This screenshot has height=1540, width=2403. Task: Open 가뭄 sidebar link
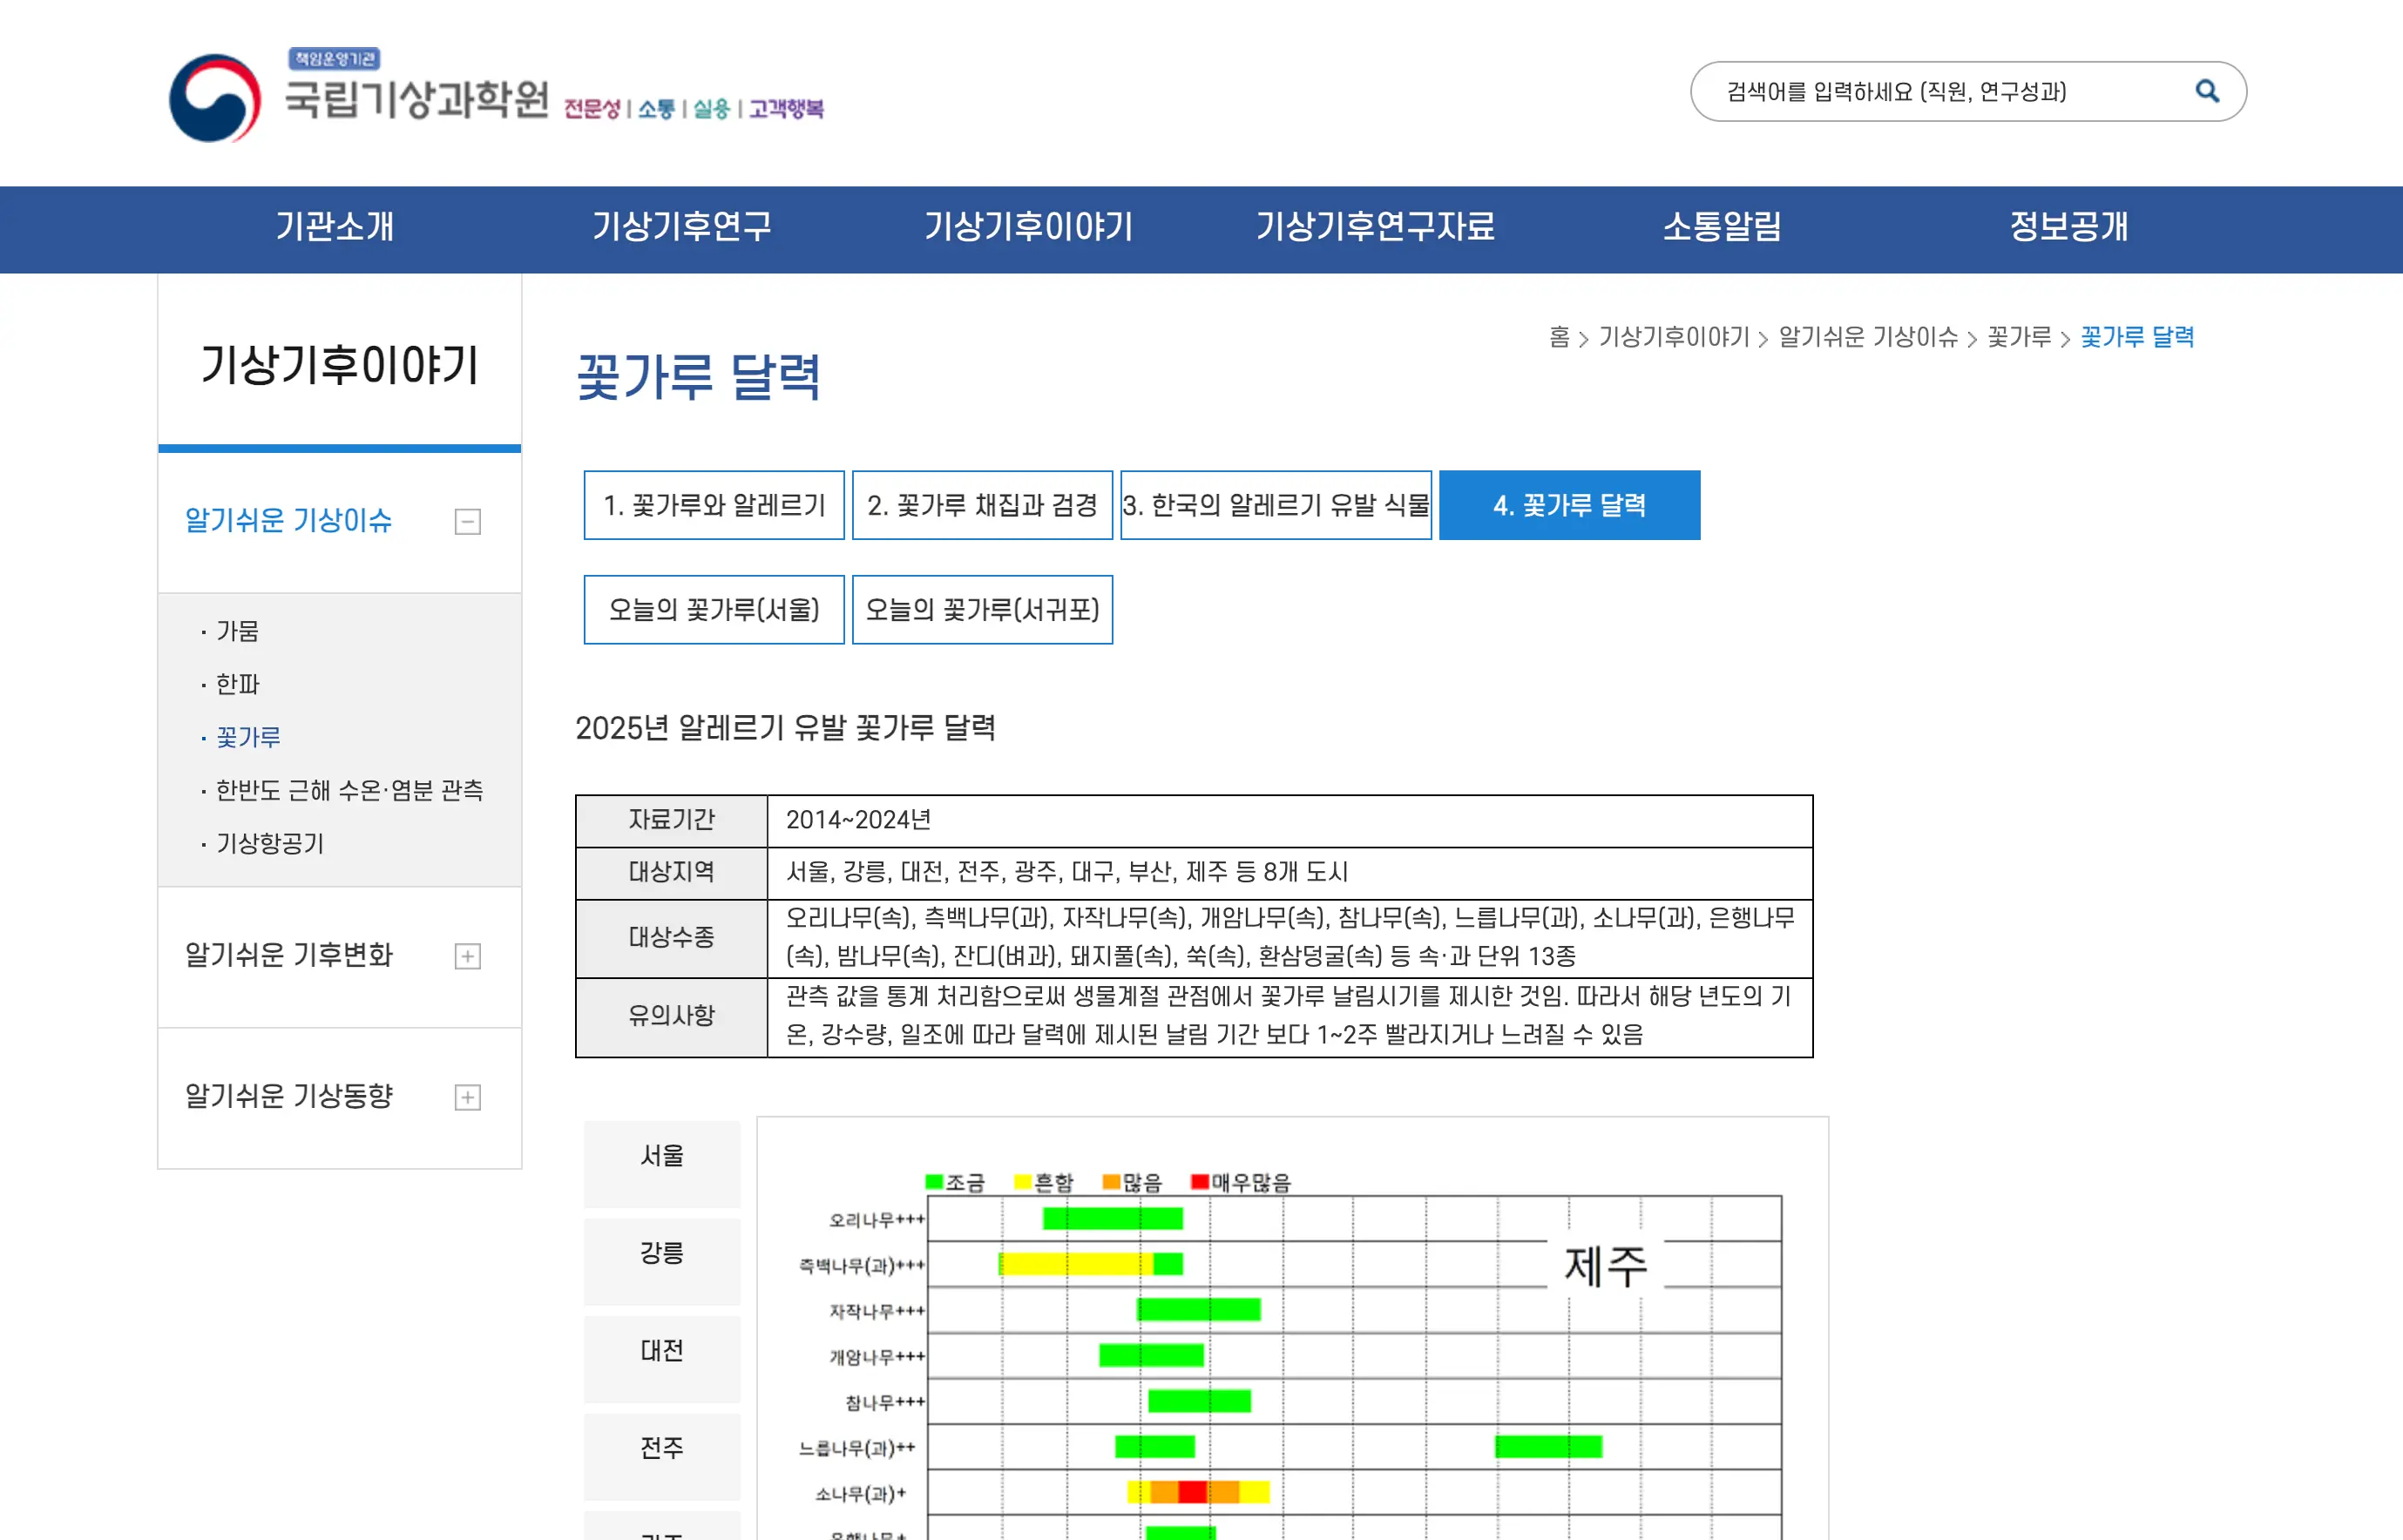click(x=238, y=631)
